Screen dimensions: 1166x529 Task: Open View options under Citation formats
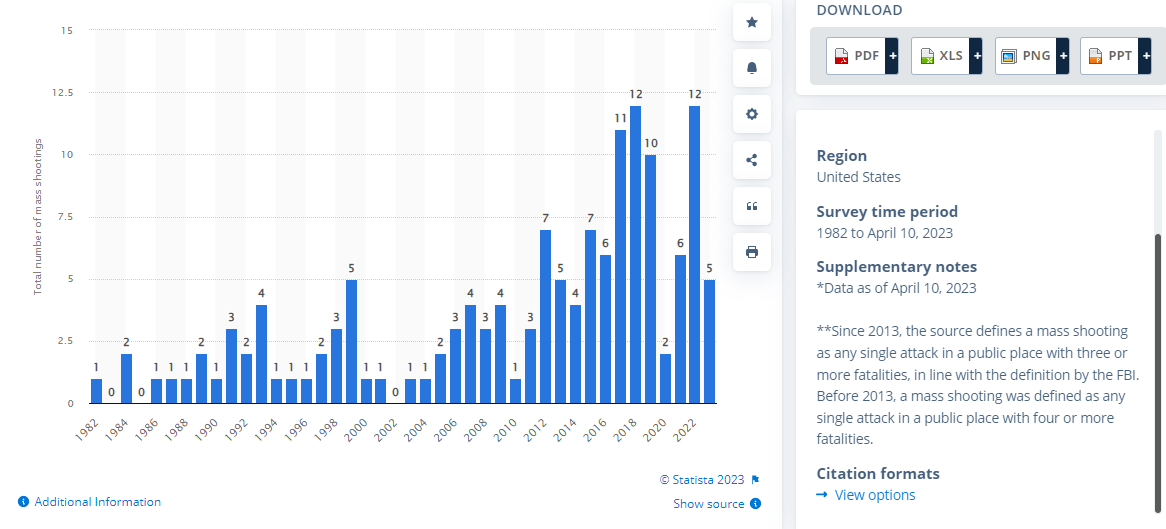coord(874,495)
